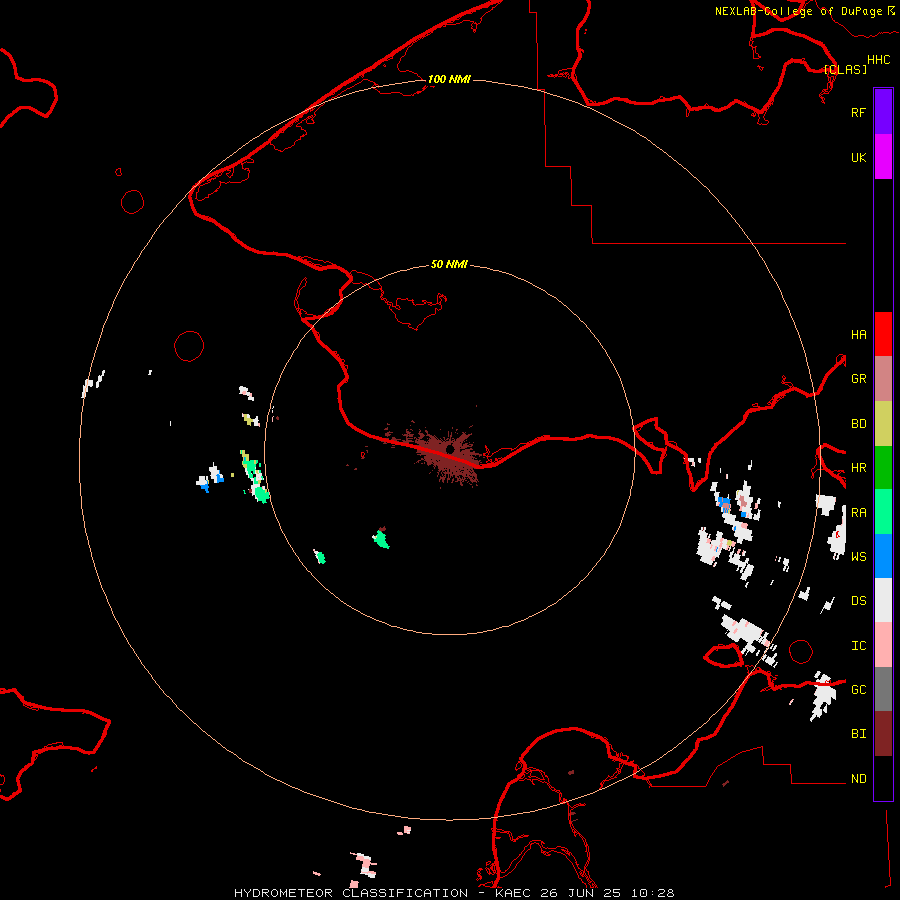Click the HHC product code label
Screen dimensions: 900x900
[878, 60]
